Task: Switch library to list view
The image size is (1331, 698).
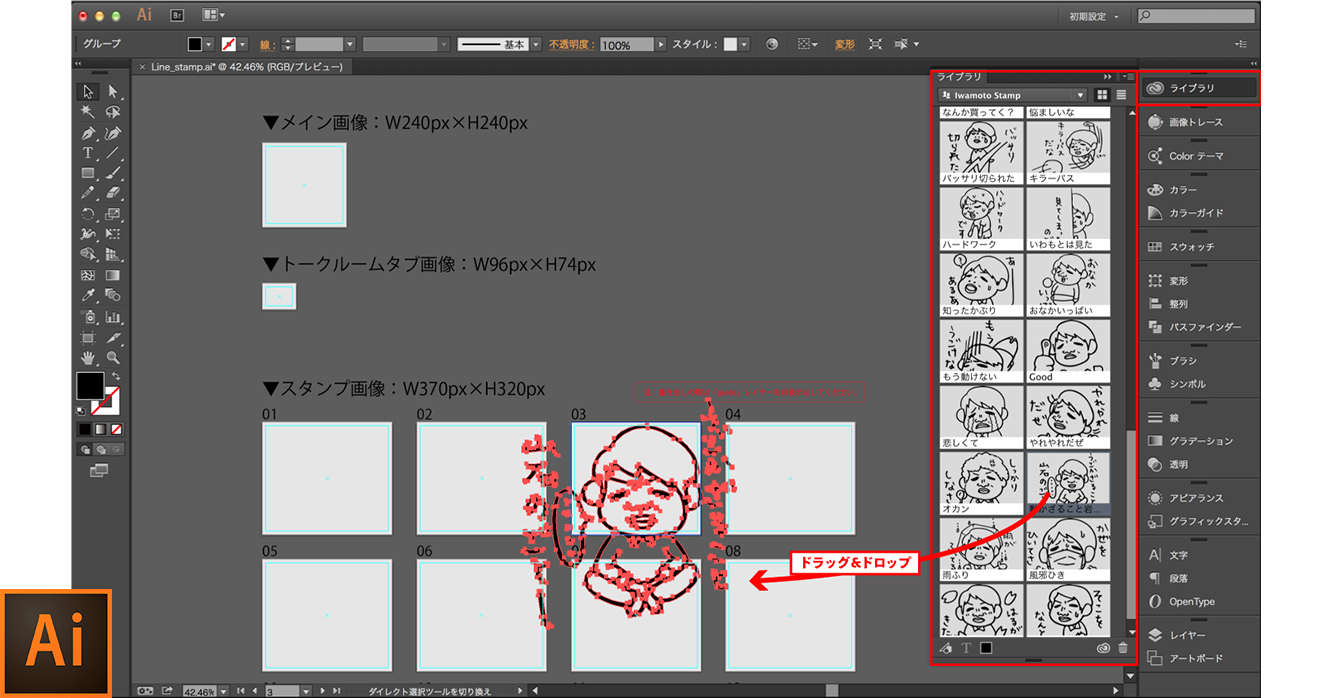Action: [x=1121, y=95]
